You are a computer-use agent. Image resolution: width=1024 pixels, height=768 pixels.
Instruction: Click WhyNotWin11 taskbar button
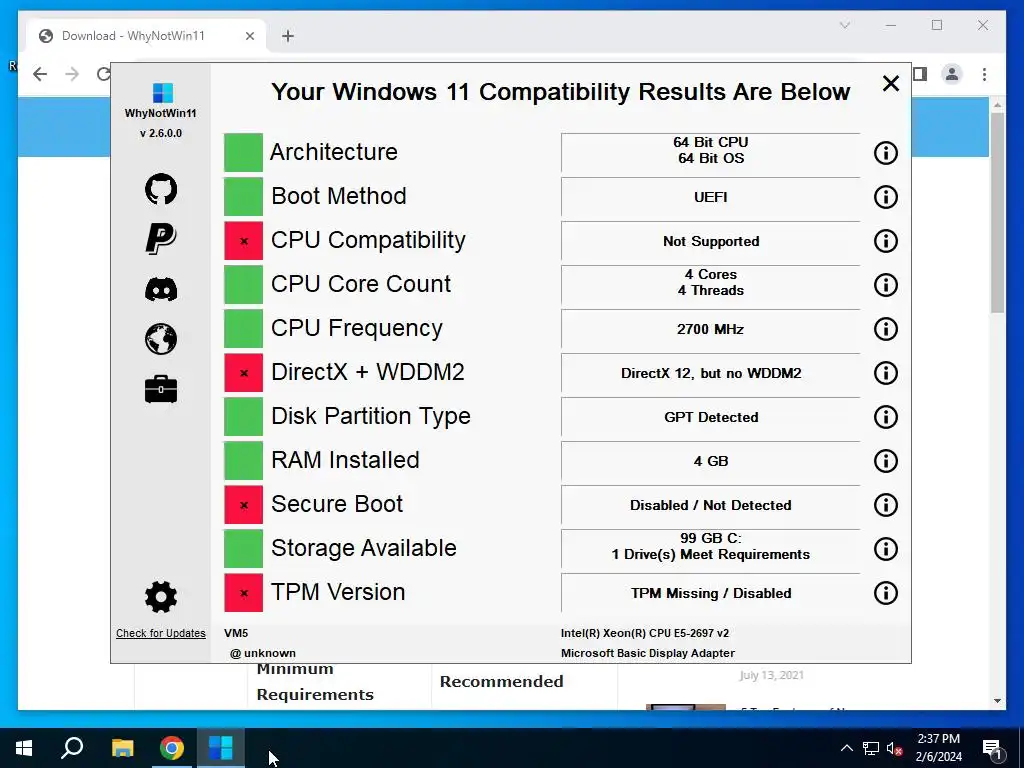221,748
